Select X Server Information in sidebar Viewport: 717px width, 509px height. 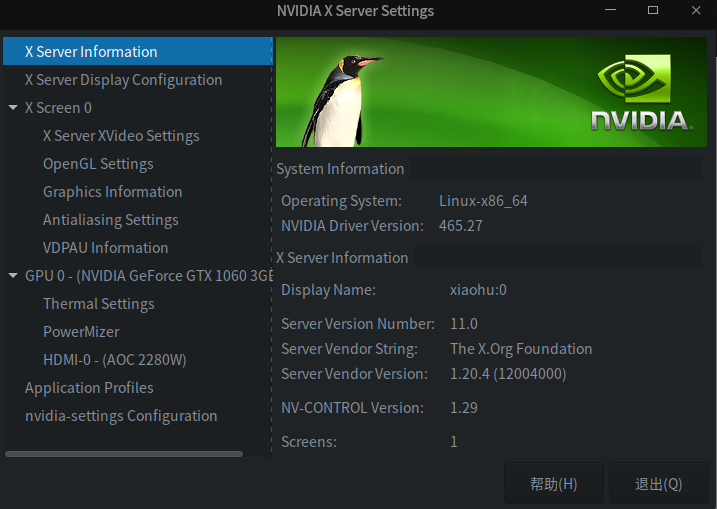[91, 51]
